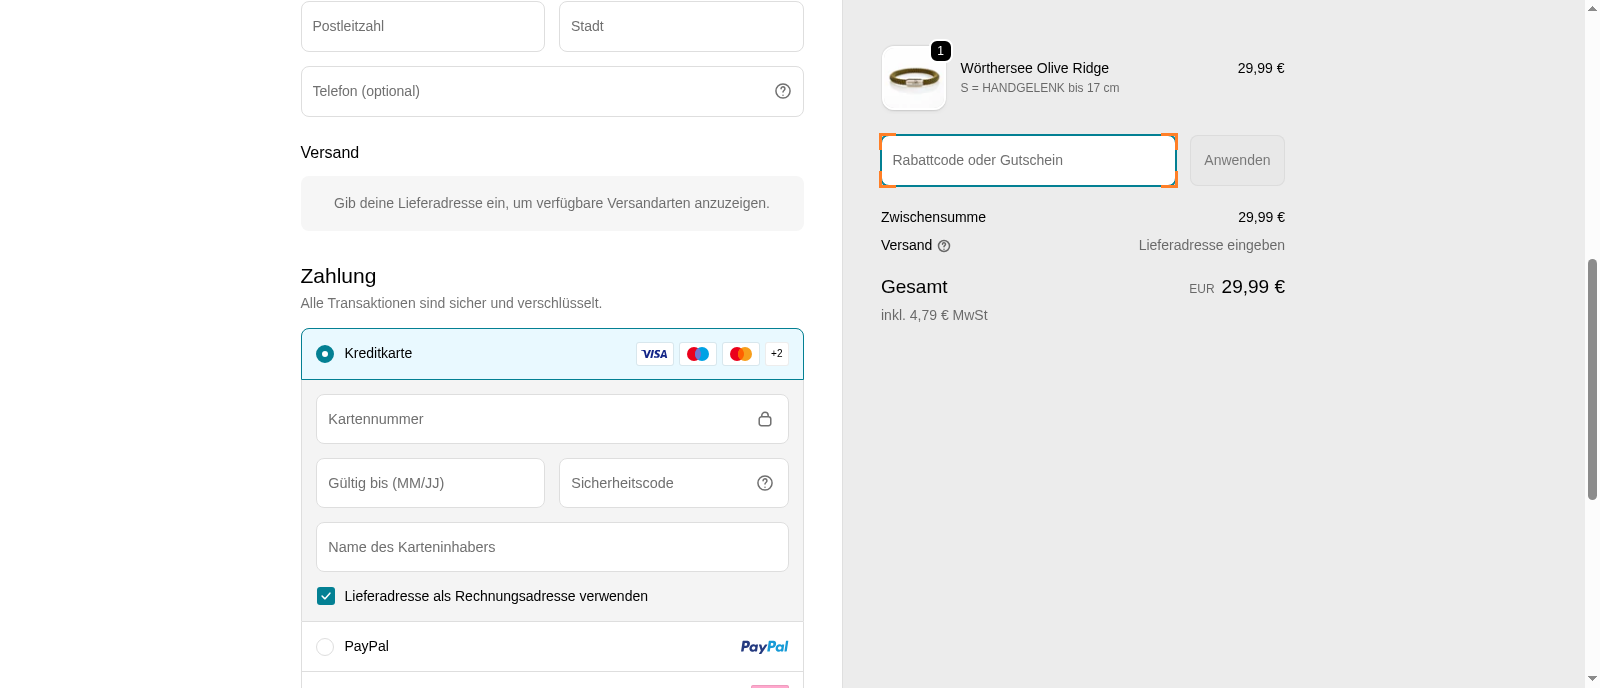This screenshot has height=688, width=1600.
Task: Click the lock icon in the Kartennummer field
Action: click(x=765, y=419)
